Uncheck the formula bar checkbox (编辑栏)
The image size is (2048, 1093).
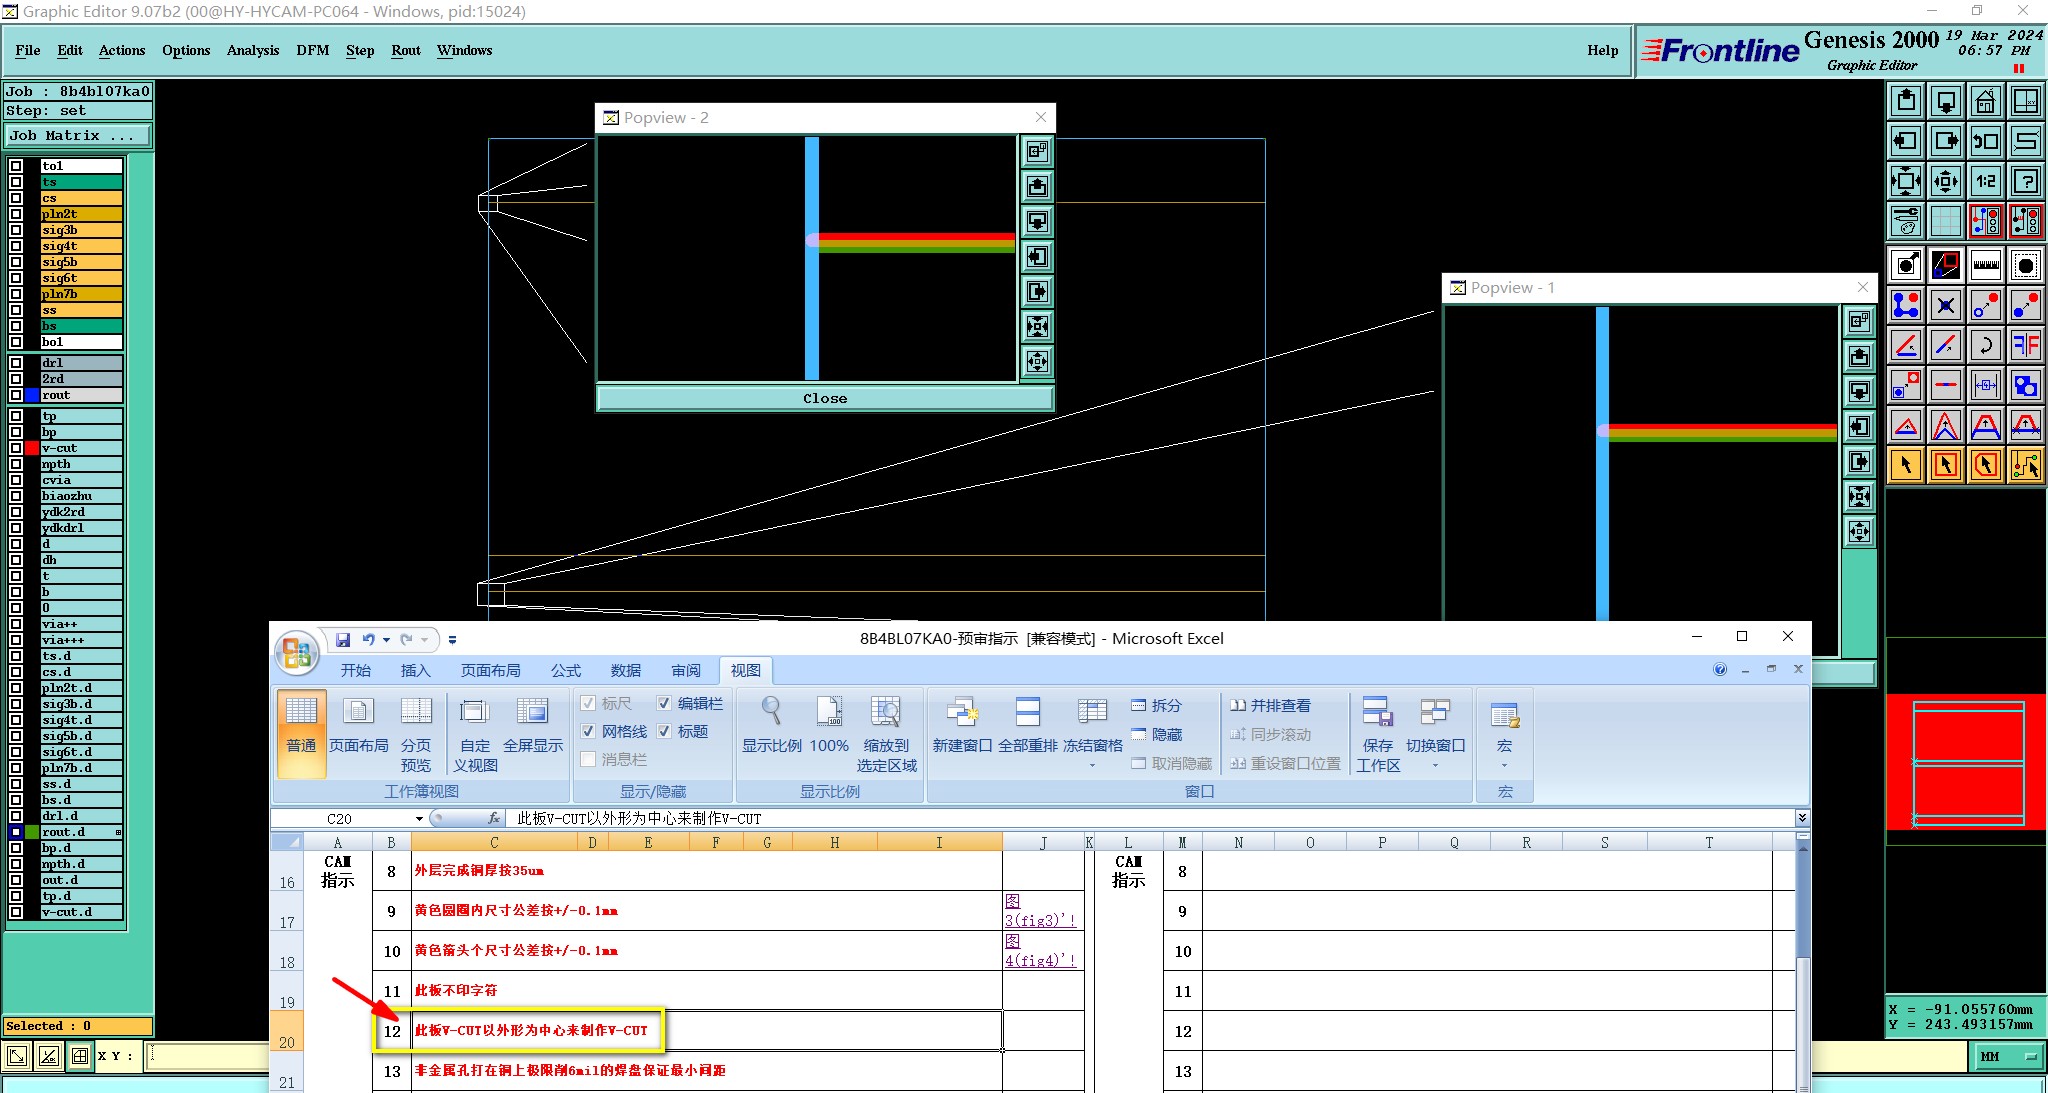coord(664,703)
